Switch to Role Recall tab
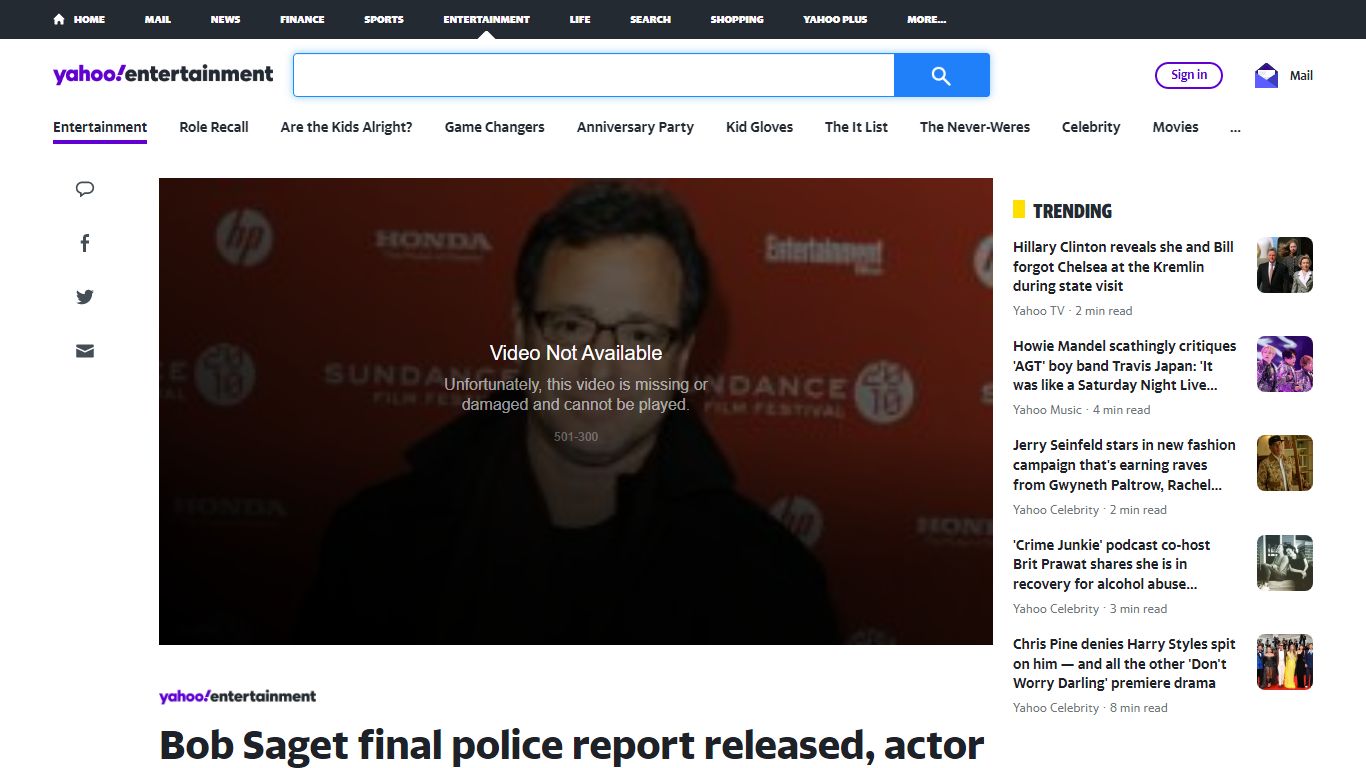This screenshot has width=1366, height=768. point(214,127)
